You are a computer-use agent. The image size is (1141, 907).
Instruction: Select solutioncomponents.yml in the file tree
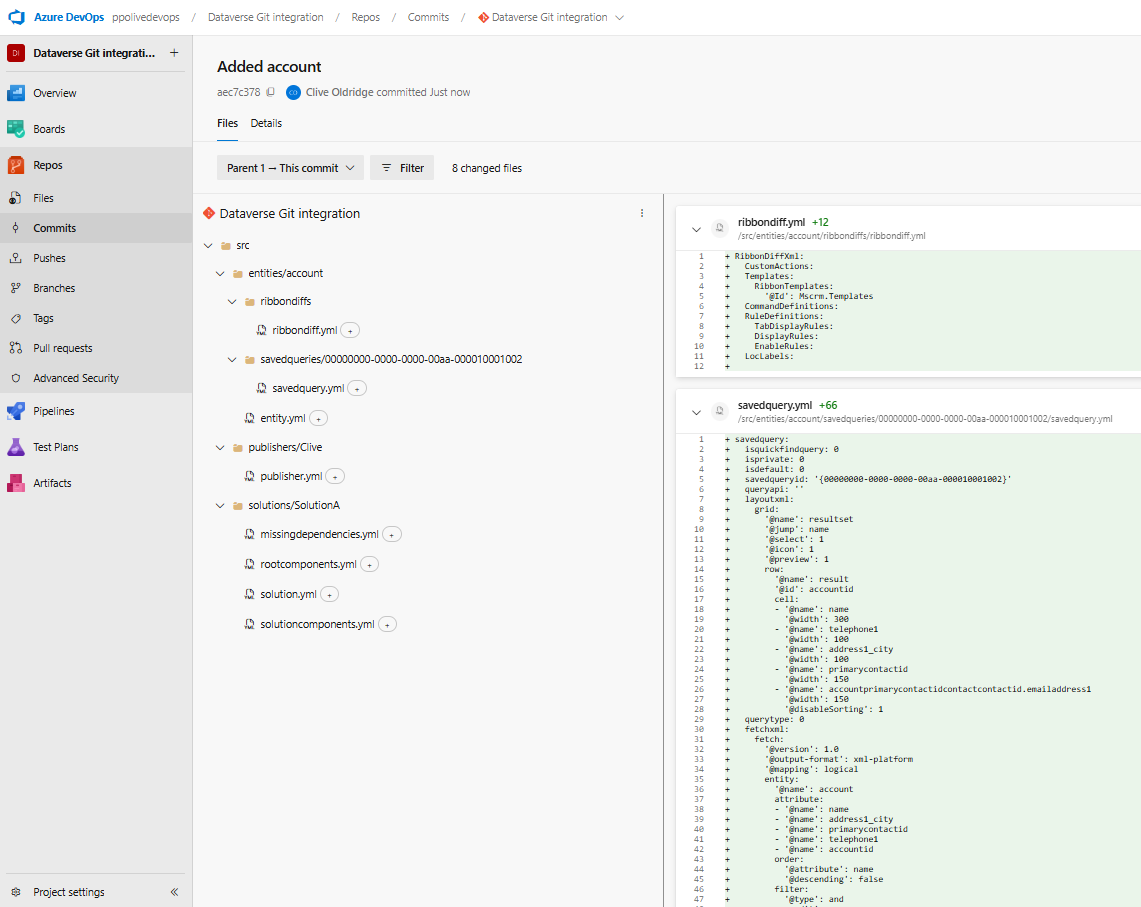[317, 625]
